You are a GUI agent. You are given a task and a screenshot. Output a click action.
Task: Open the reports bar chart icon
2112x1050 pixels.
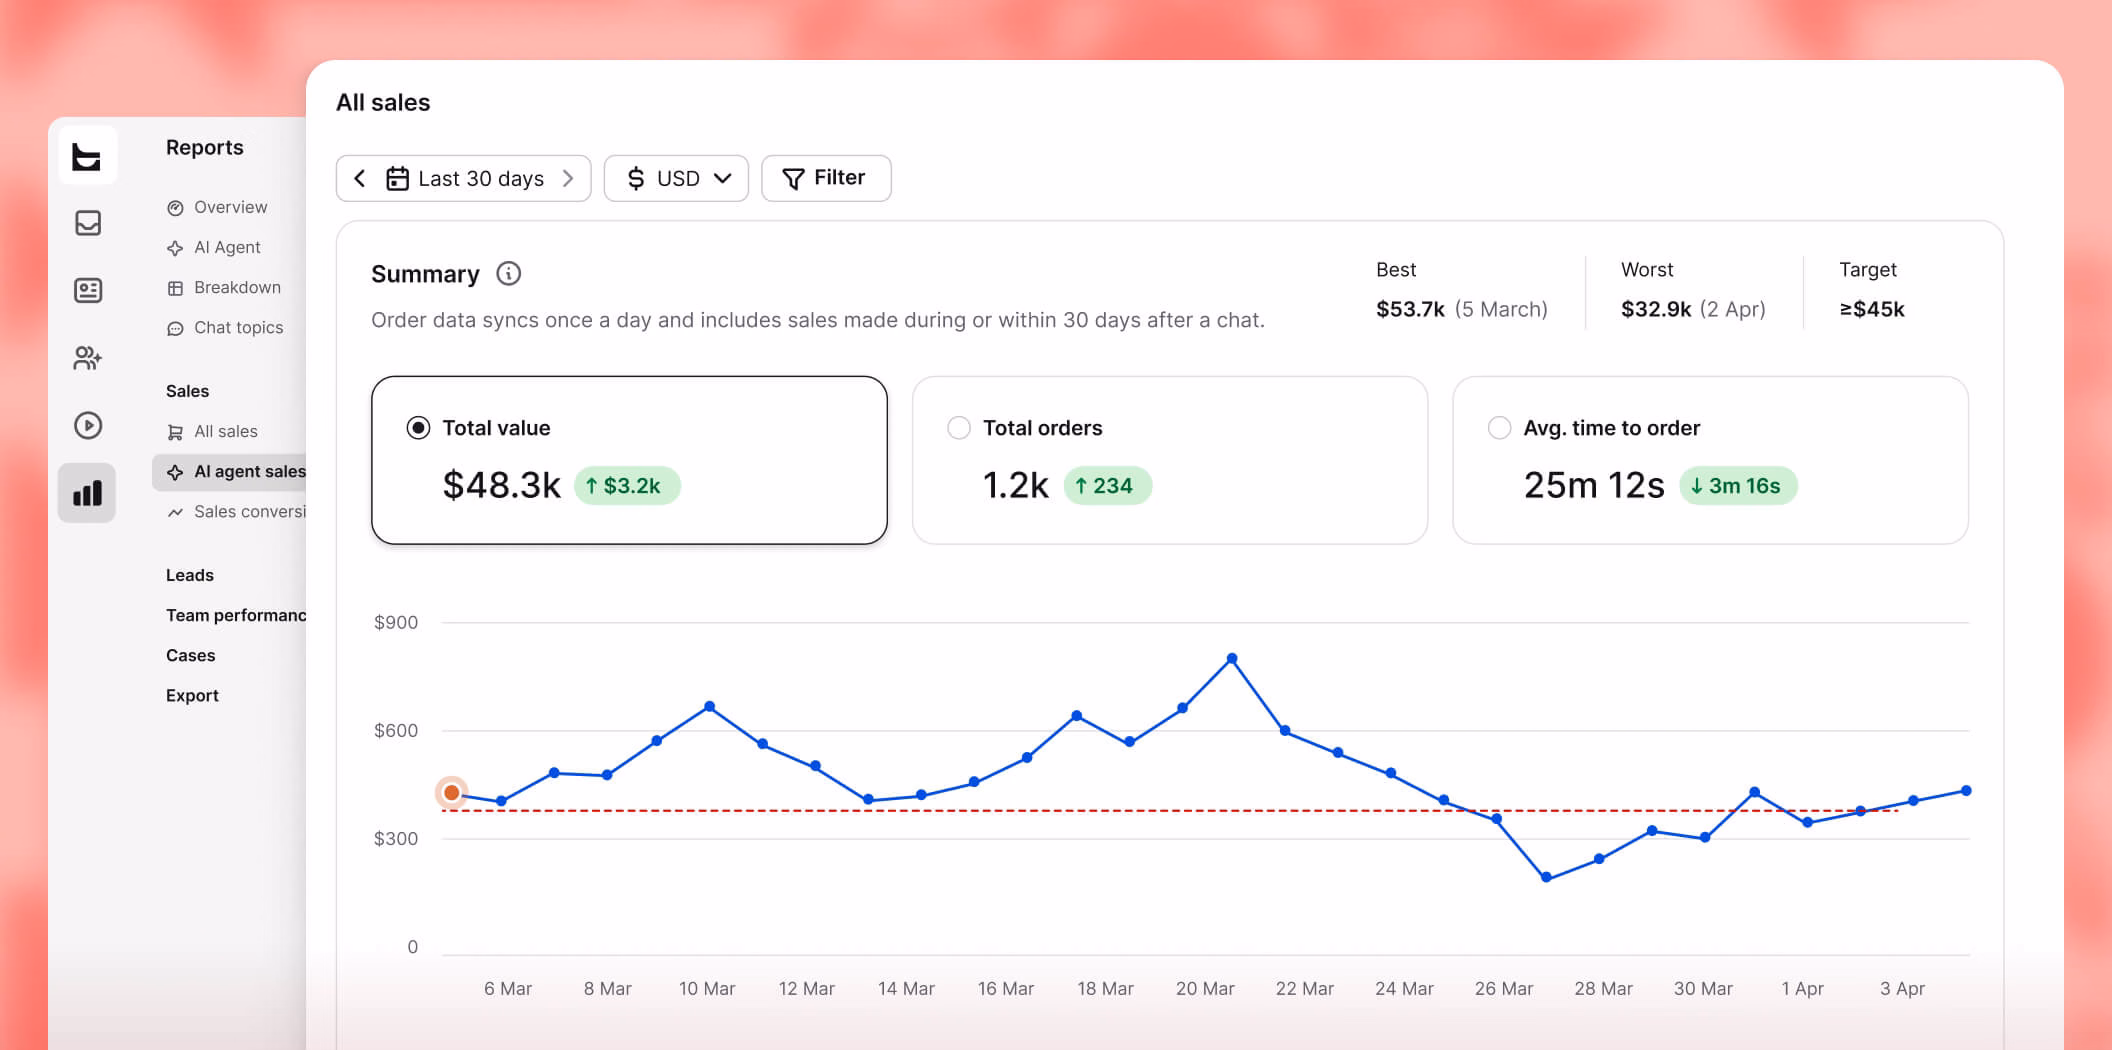tap(87, 493)
